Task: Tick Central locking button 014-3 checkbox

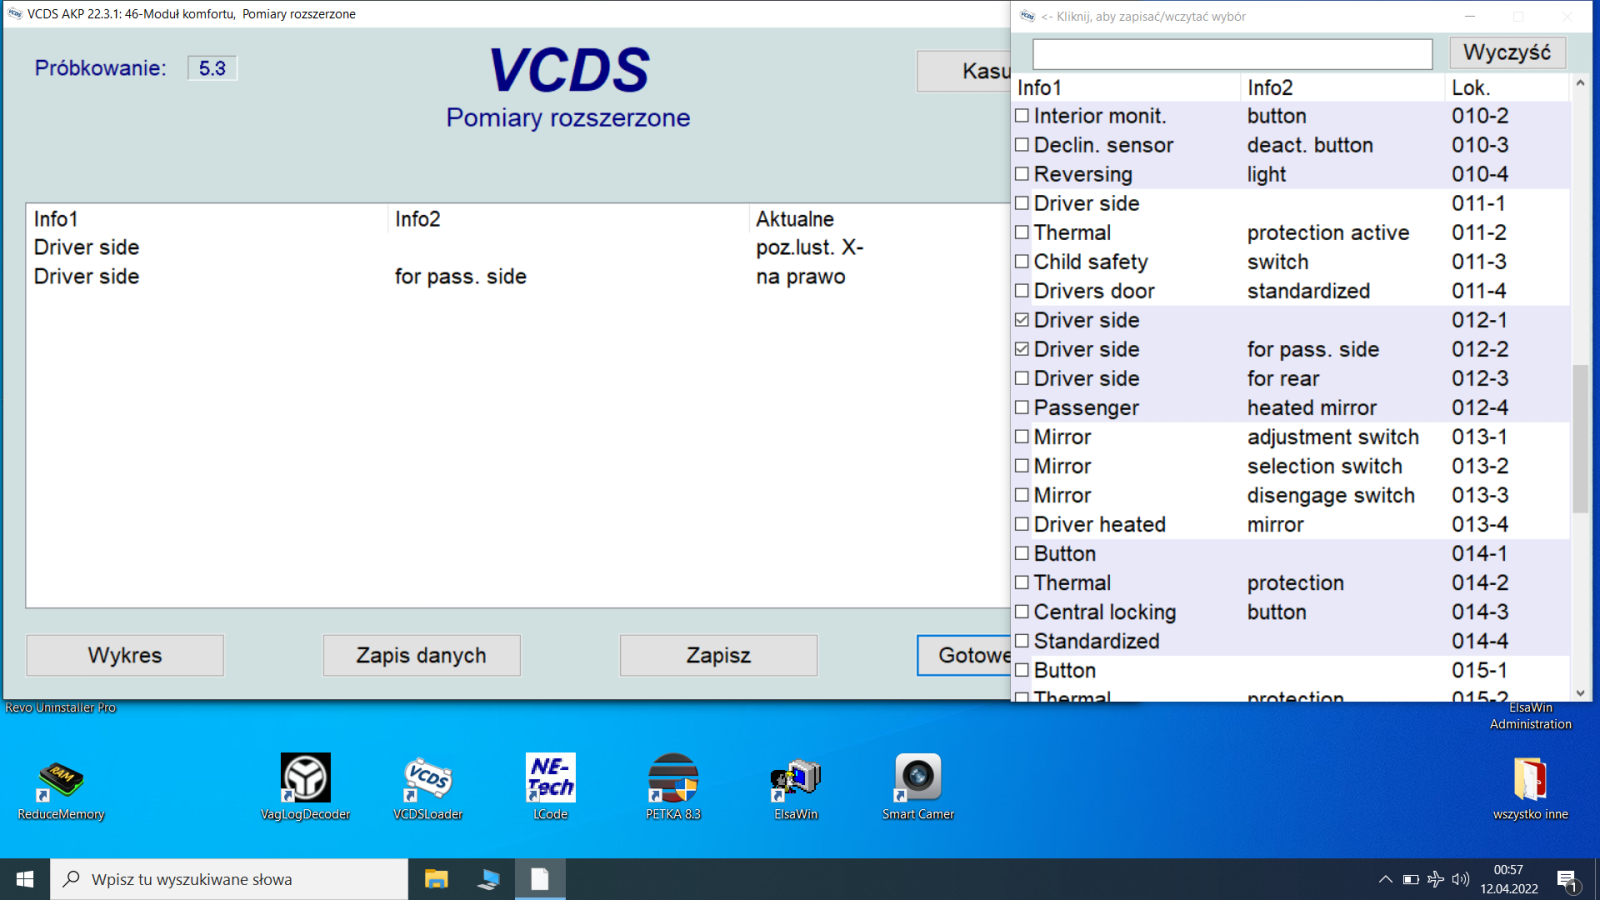Action: click(1022, 612)
